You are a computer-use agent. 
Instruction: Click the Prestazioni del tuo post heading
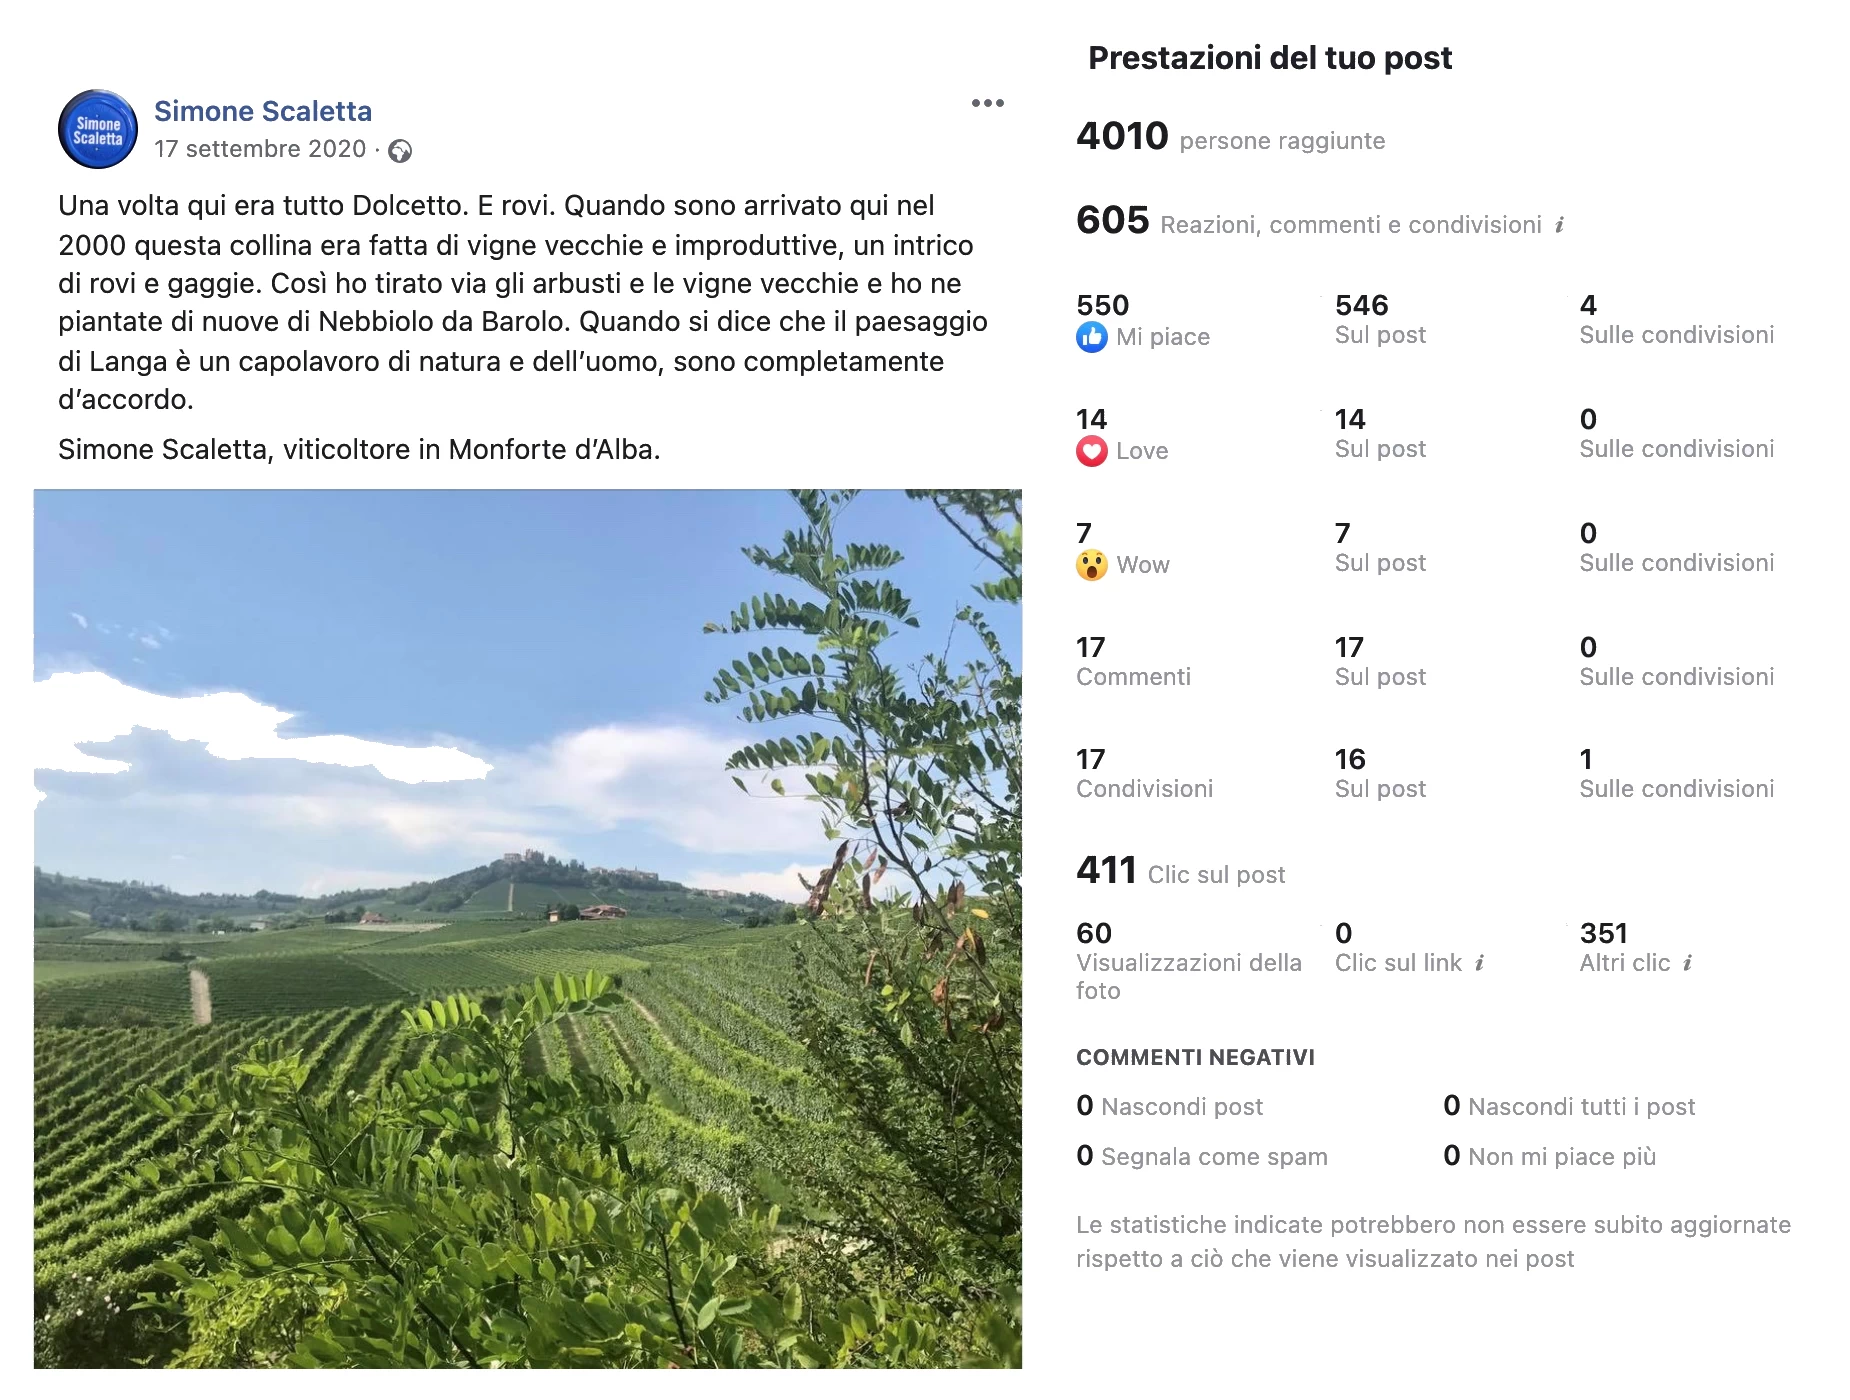coord(1270,58)
